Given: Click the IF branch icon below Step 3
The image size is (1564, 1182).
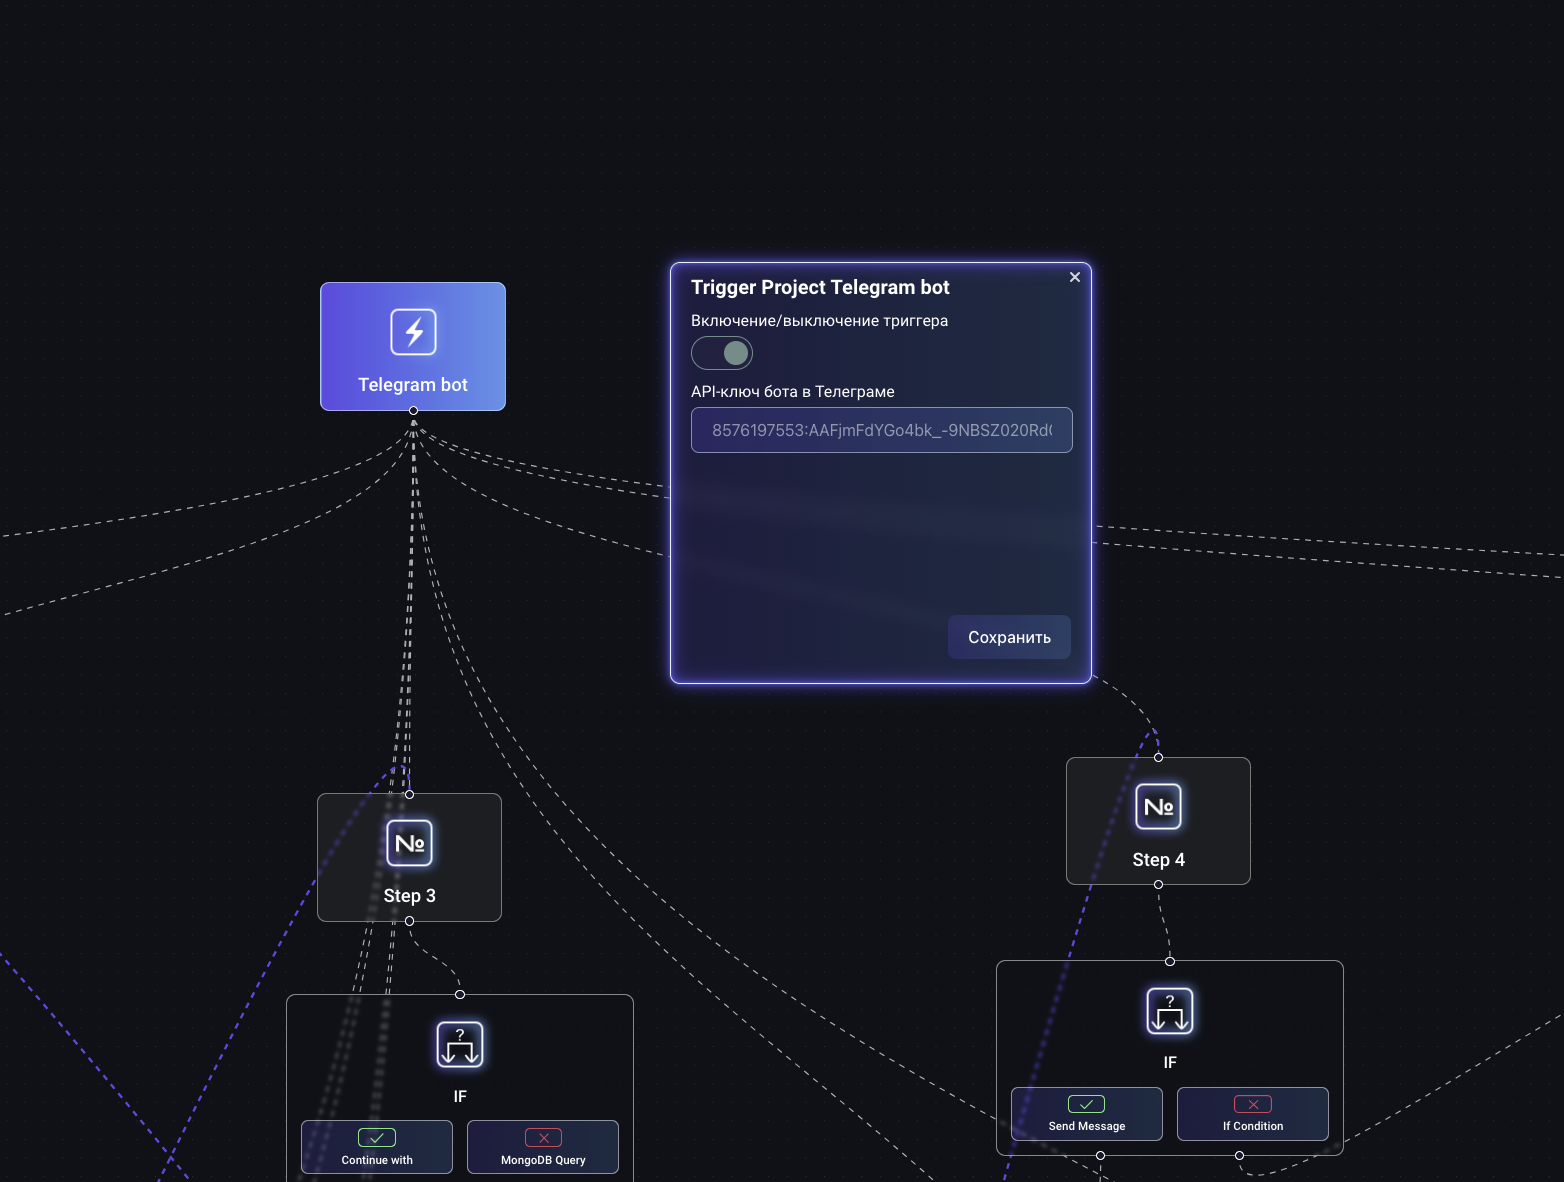Looking at the screenshot, I should (460, 1045).
